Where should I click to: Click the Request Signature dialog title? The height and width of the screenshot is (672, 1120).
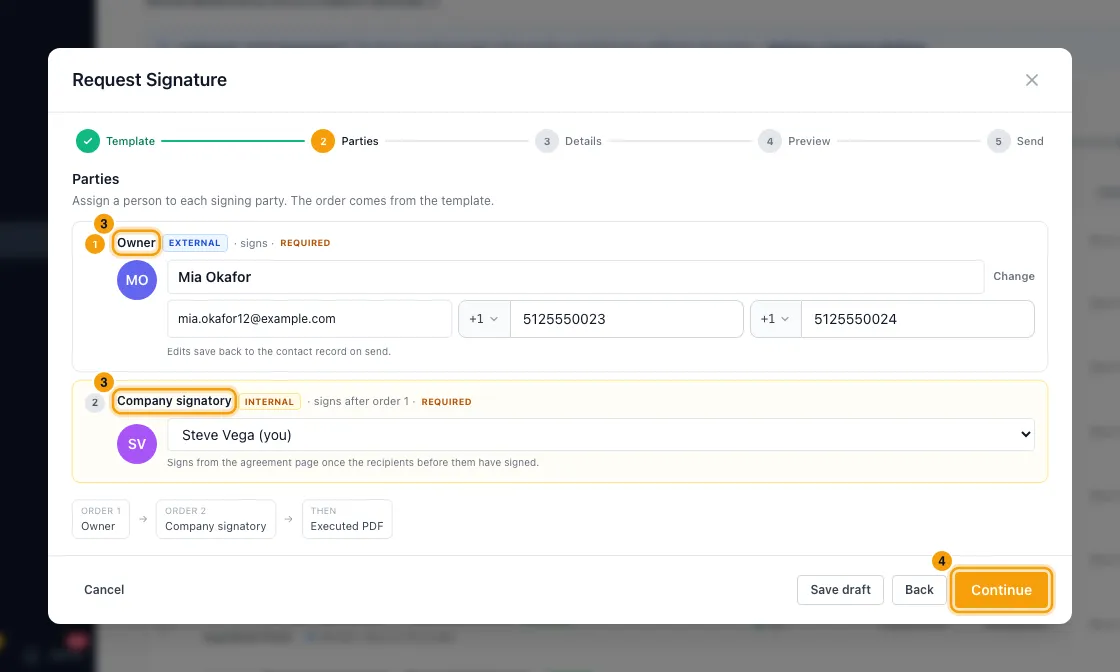click(149, 80)
